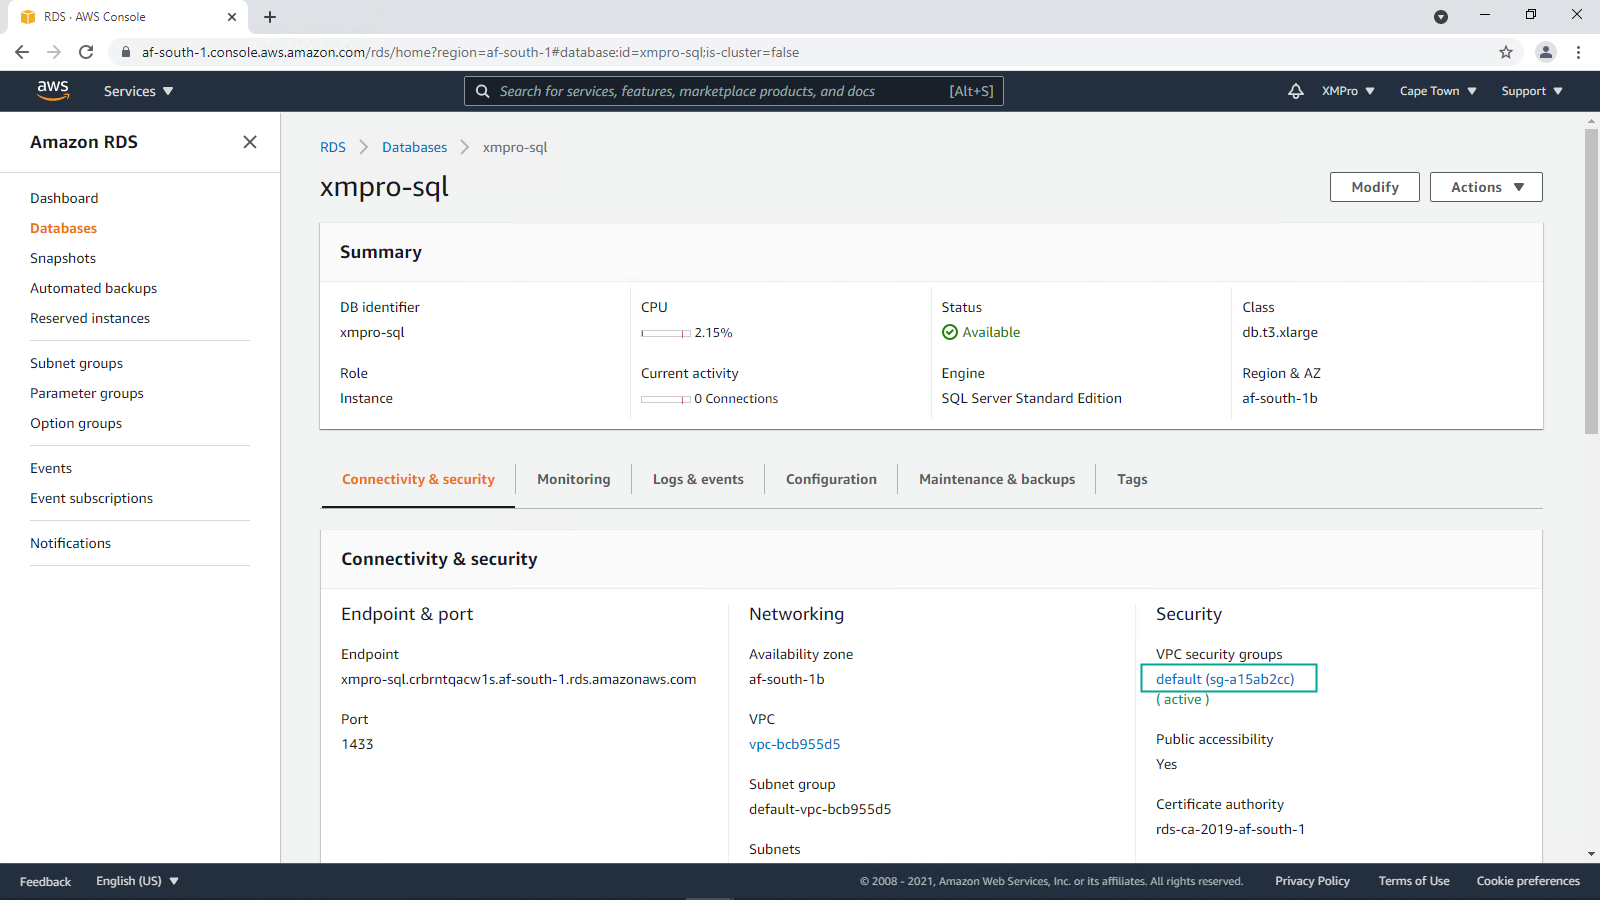
Task: Open default (sg-a15ab2cc) security group link
Action: [x=1225, y=679]
